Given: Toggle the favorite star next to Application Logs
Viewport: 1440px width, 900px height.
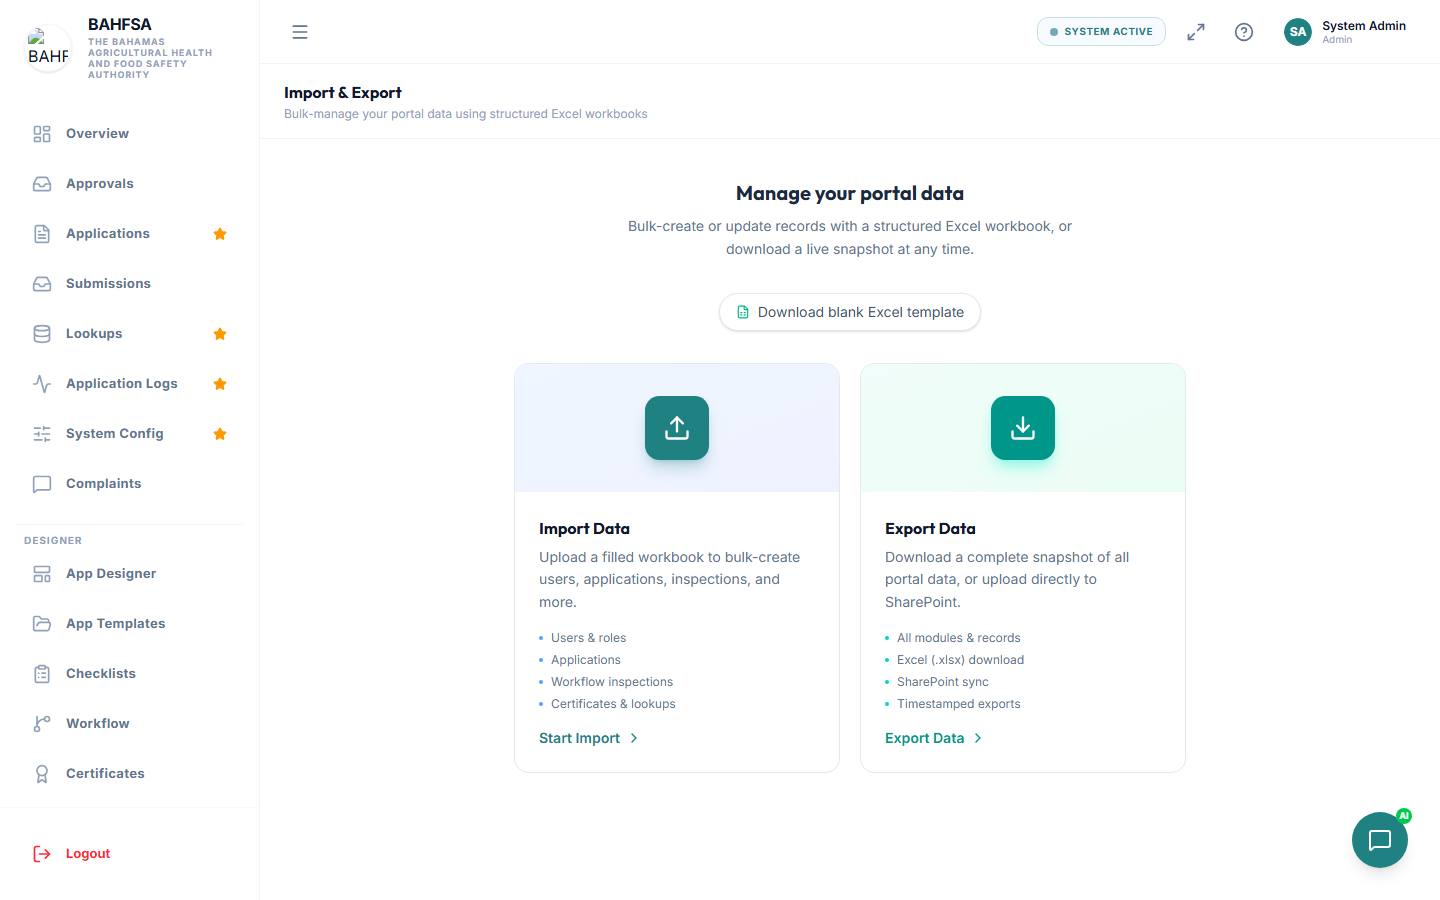Looking at the screenshot, I should pyautogui.click(x=220, y=384).
